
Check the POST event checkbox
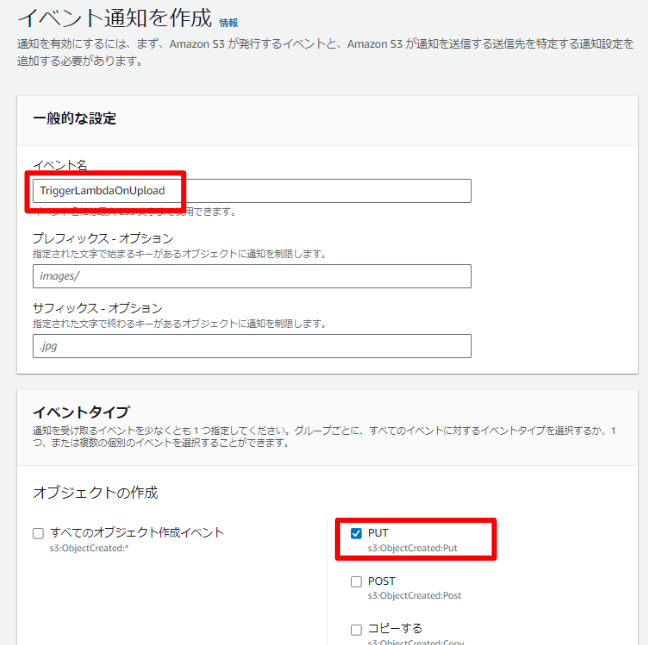[x=356, y=582]
